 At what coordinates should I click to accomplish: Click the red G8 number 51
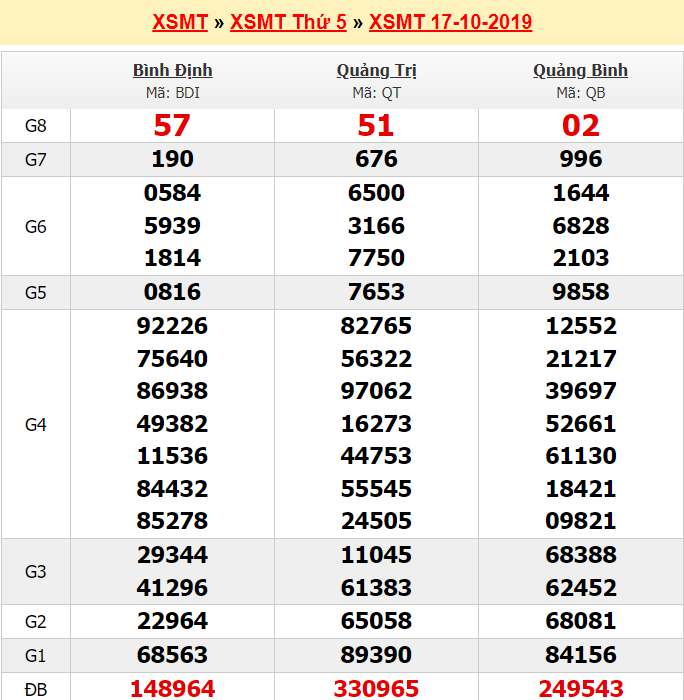(376, 125)
